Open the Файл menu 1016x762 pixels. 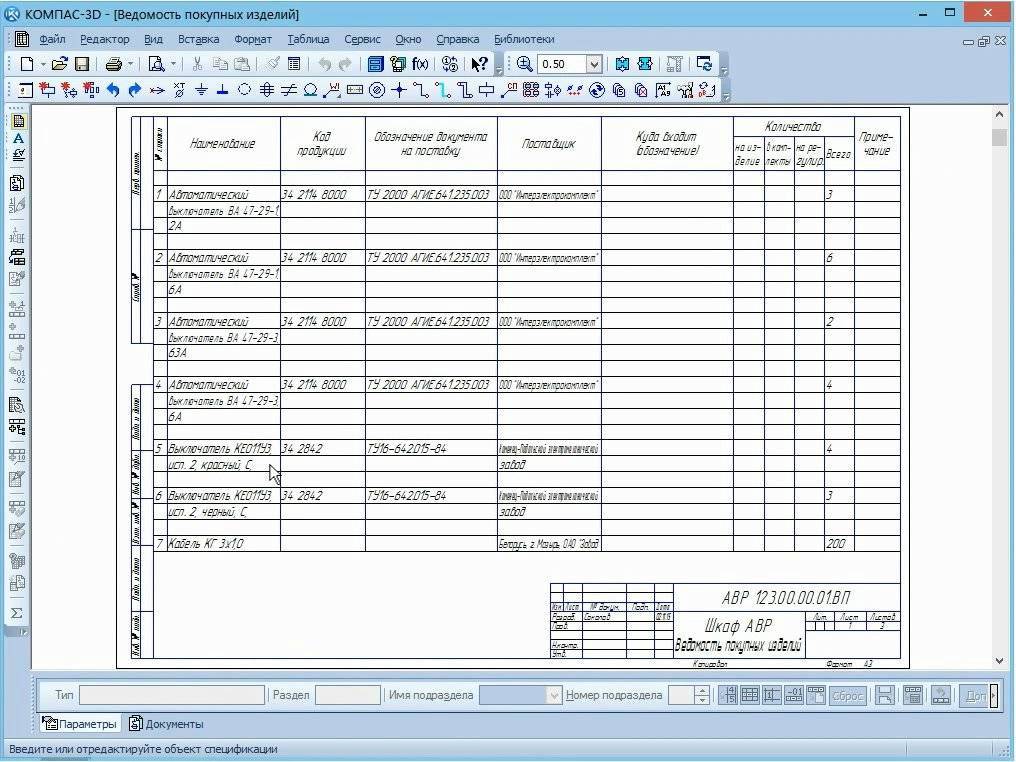(52, 39)
